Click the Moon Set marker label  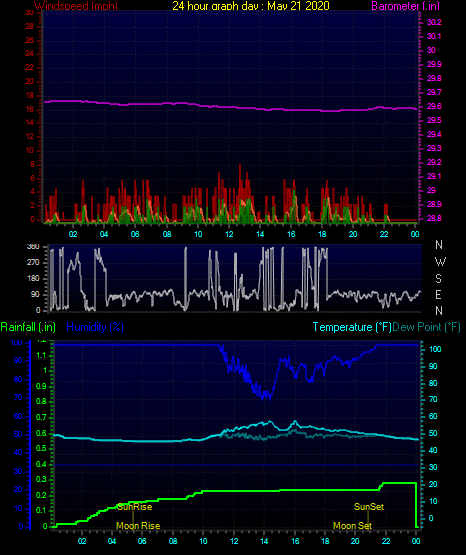pos(352,526)
